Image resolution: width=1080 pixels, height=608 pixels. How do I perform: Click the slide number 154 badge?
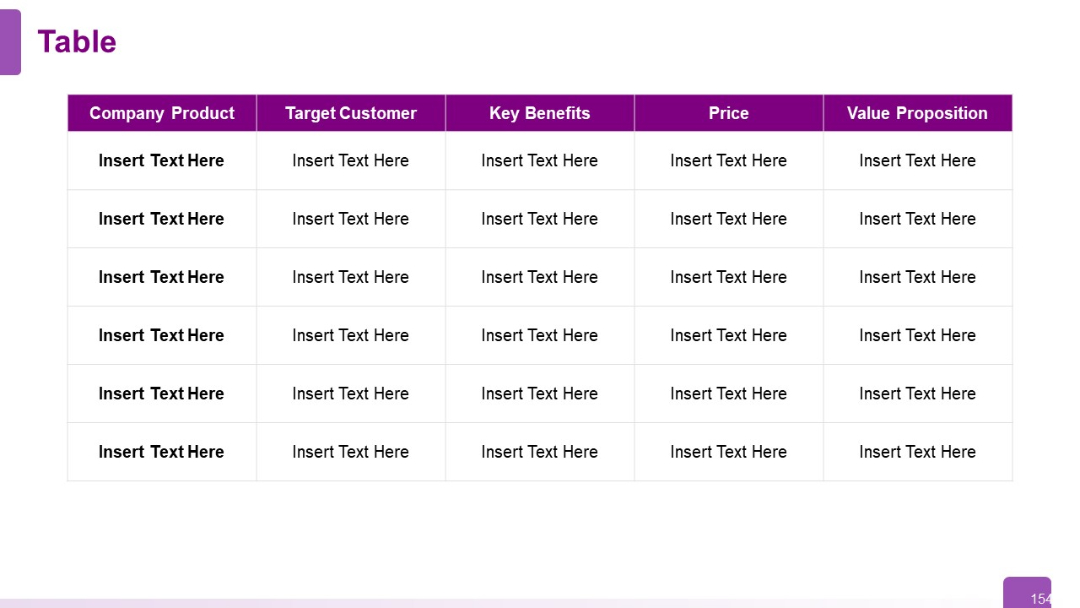click(x=1031, y=595)
